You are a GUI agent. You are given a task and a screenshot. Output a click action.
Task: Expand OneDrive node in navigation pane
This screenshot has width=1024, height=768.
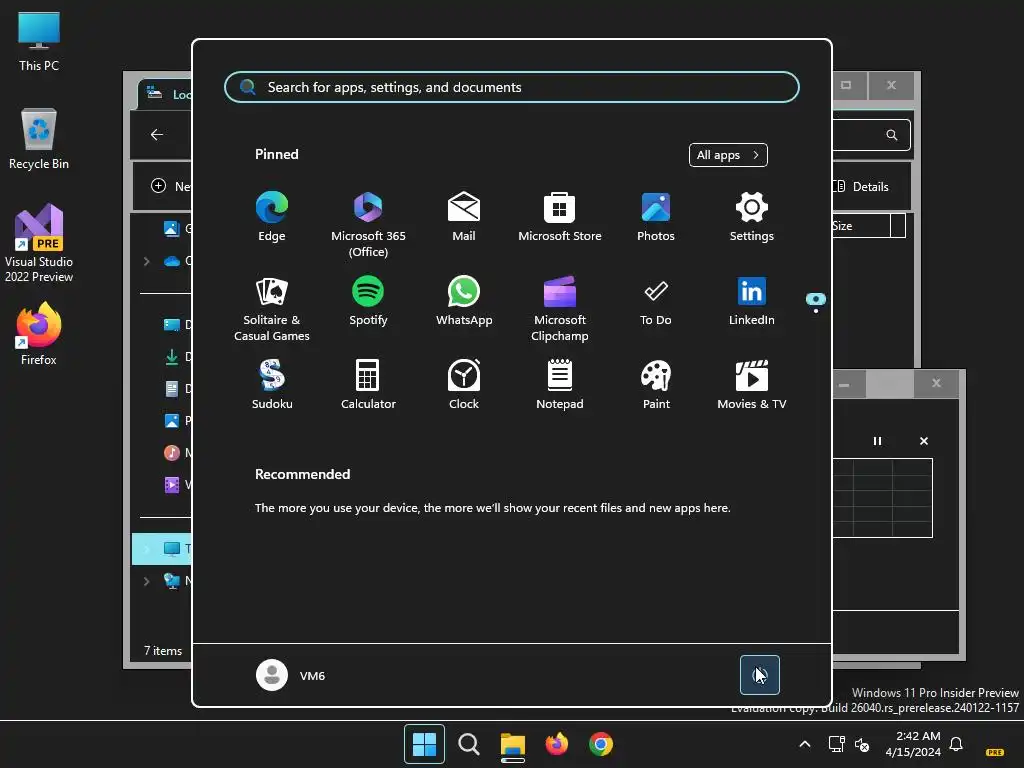point(146,261)
